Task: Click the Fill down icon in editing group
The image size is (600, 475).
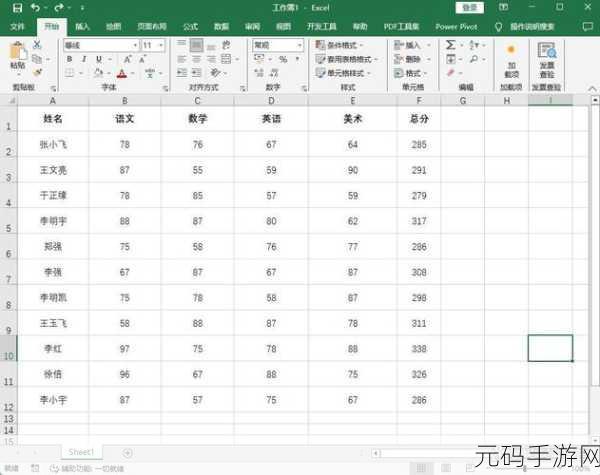Action: (x=450, y=59)
